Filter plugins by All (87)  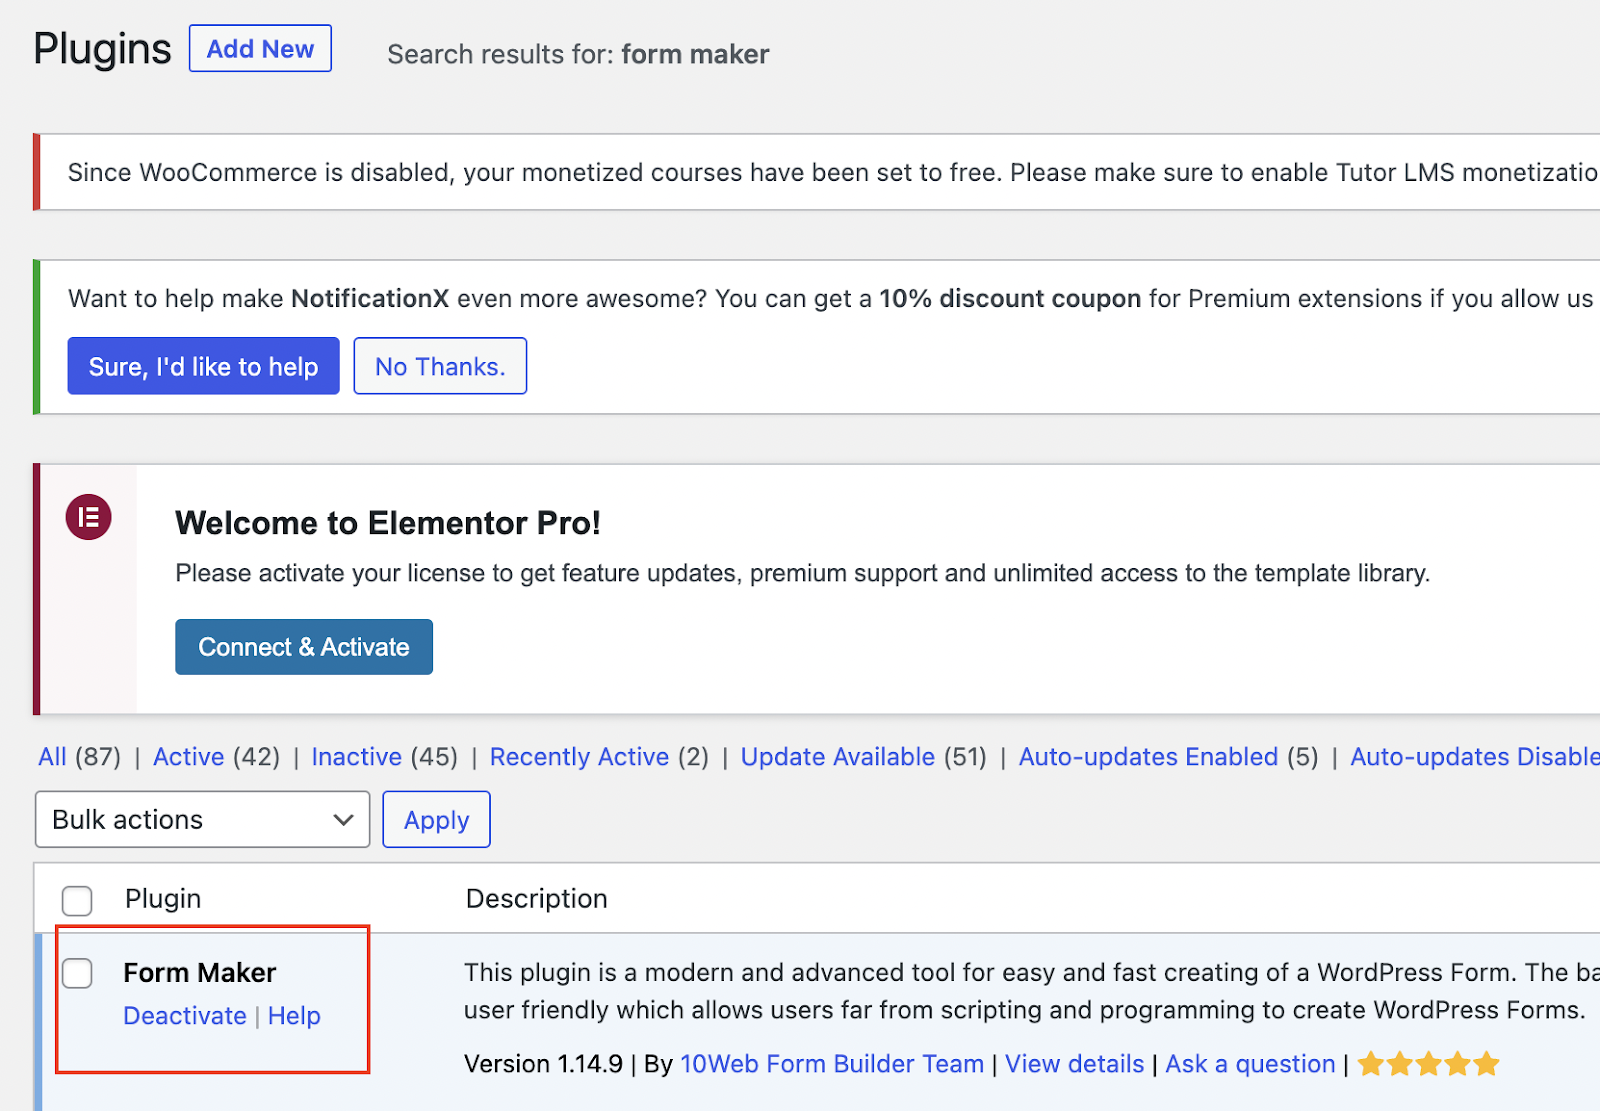click(79, 757)
